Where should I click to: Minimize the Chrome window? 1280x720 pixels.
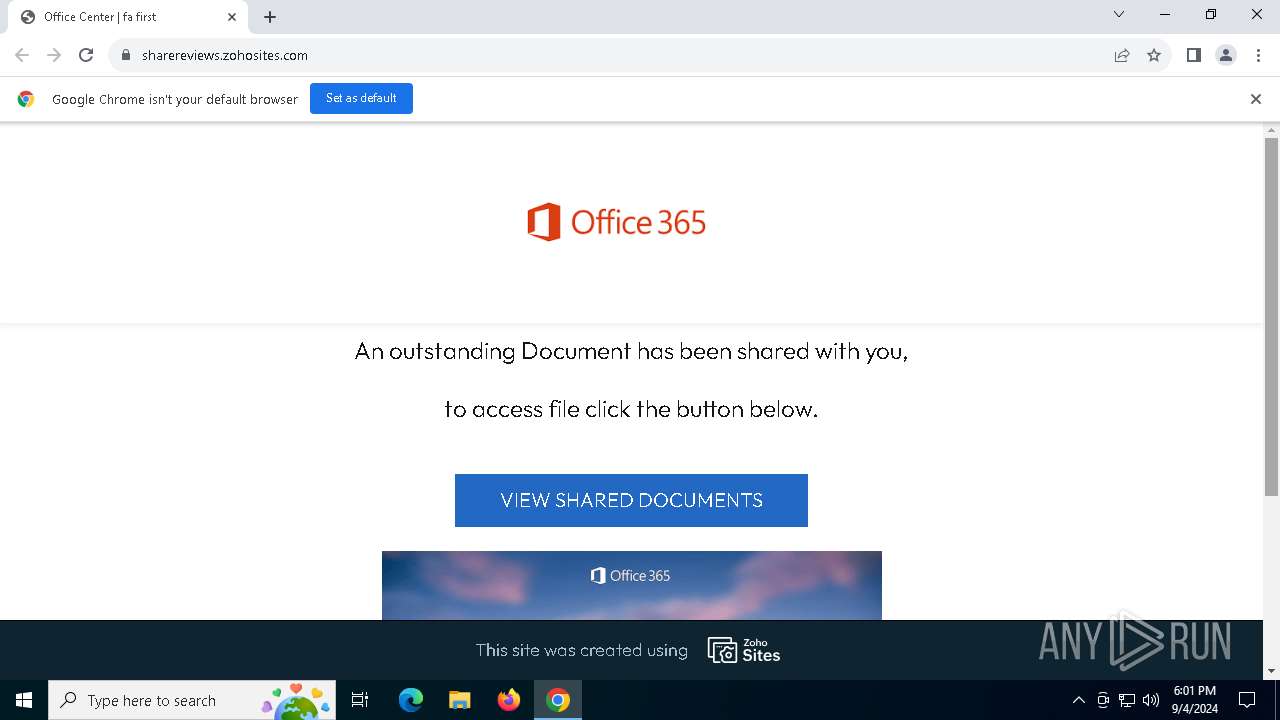(1165, 14)
